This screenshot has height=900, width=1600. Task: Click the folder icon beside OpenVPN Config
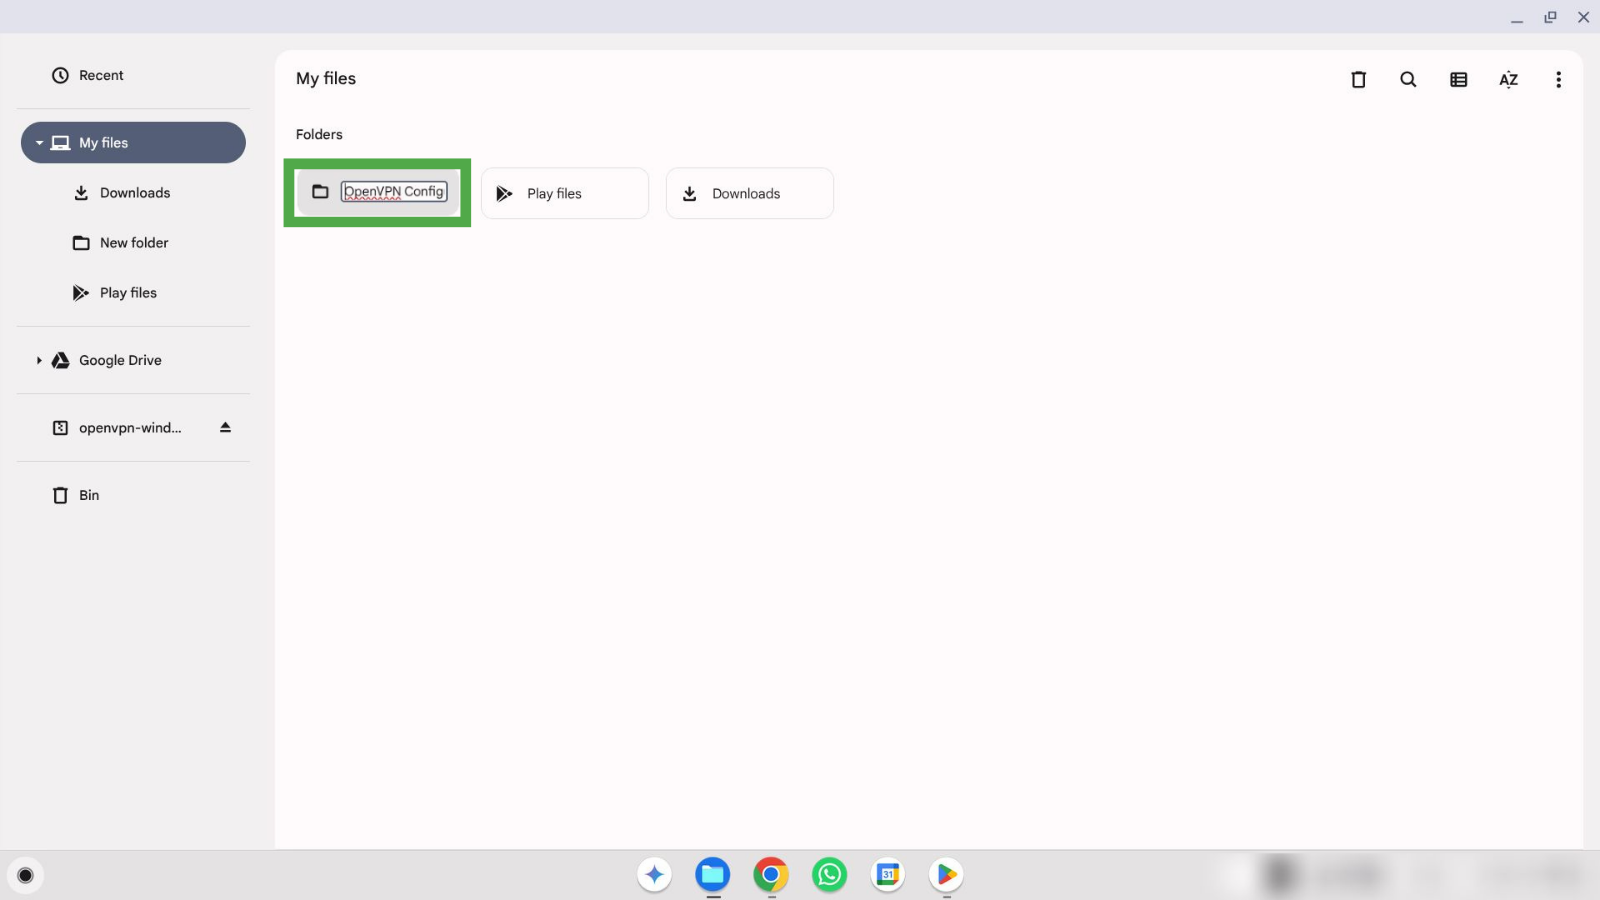(320, 192)
